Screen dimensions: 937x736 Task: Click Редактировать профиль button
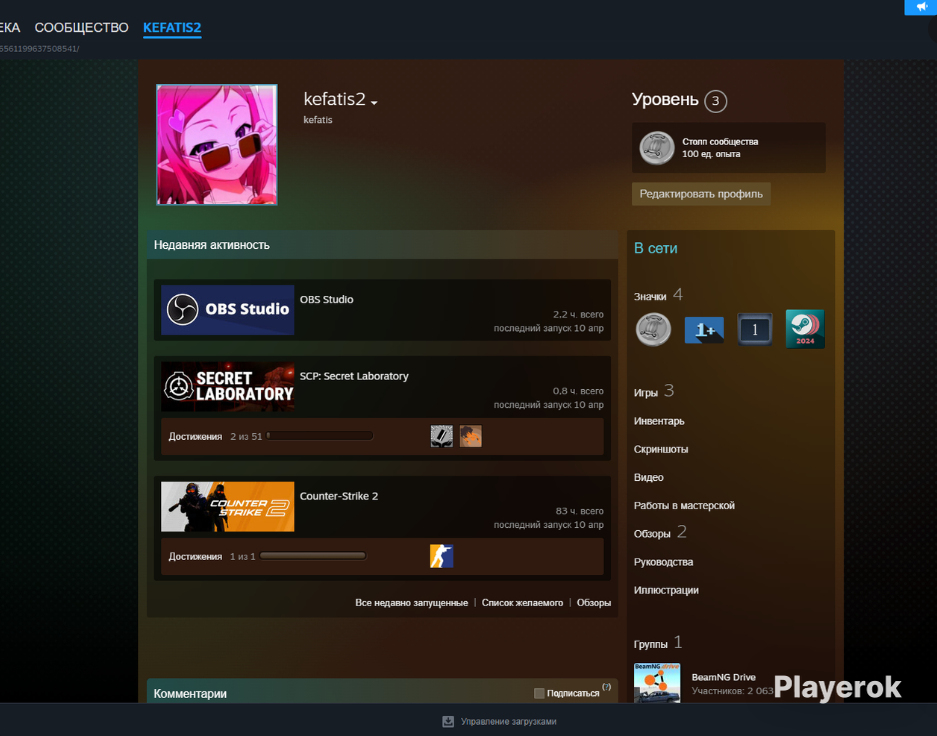(x=701, y=194)
